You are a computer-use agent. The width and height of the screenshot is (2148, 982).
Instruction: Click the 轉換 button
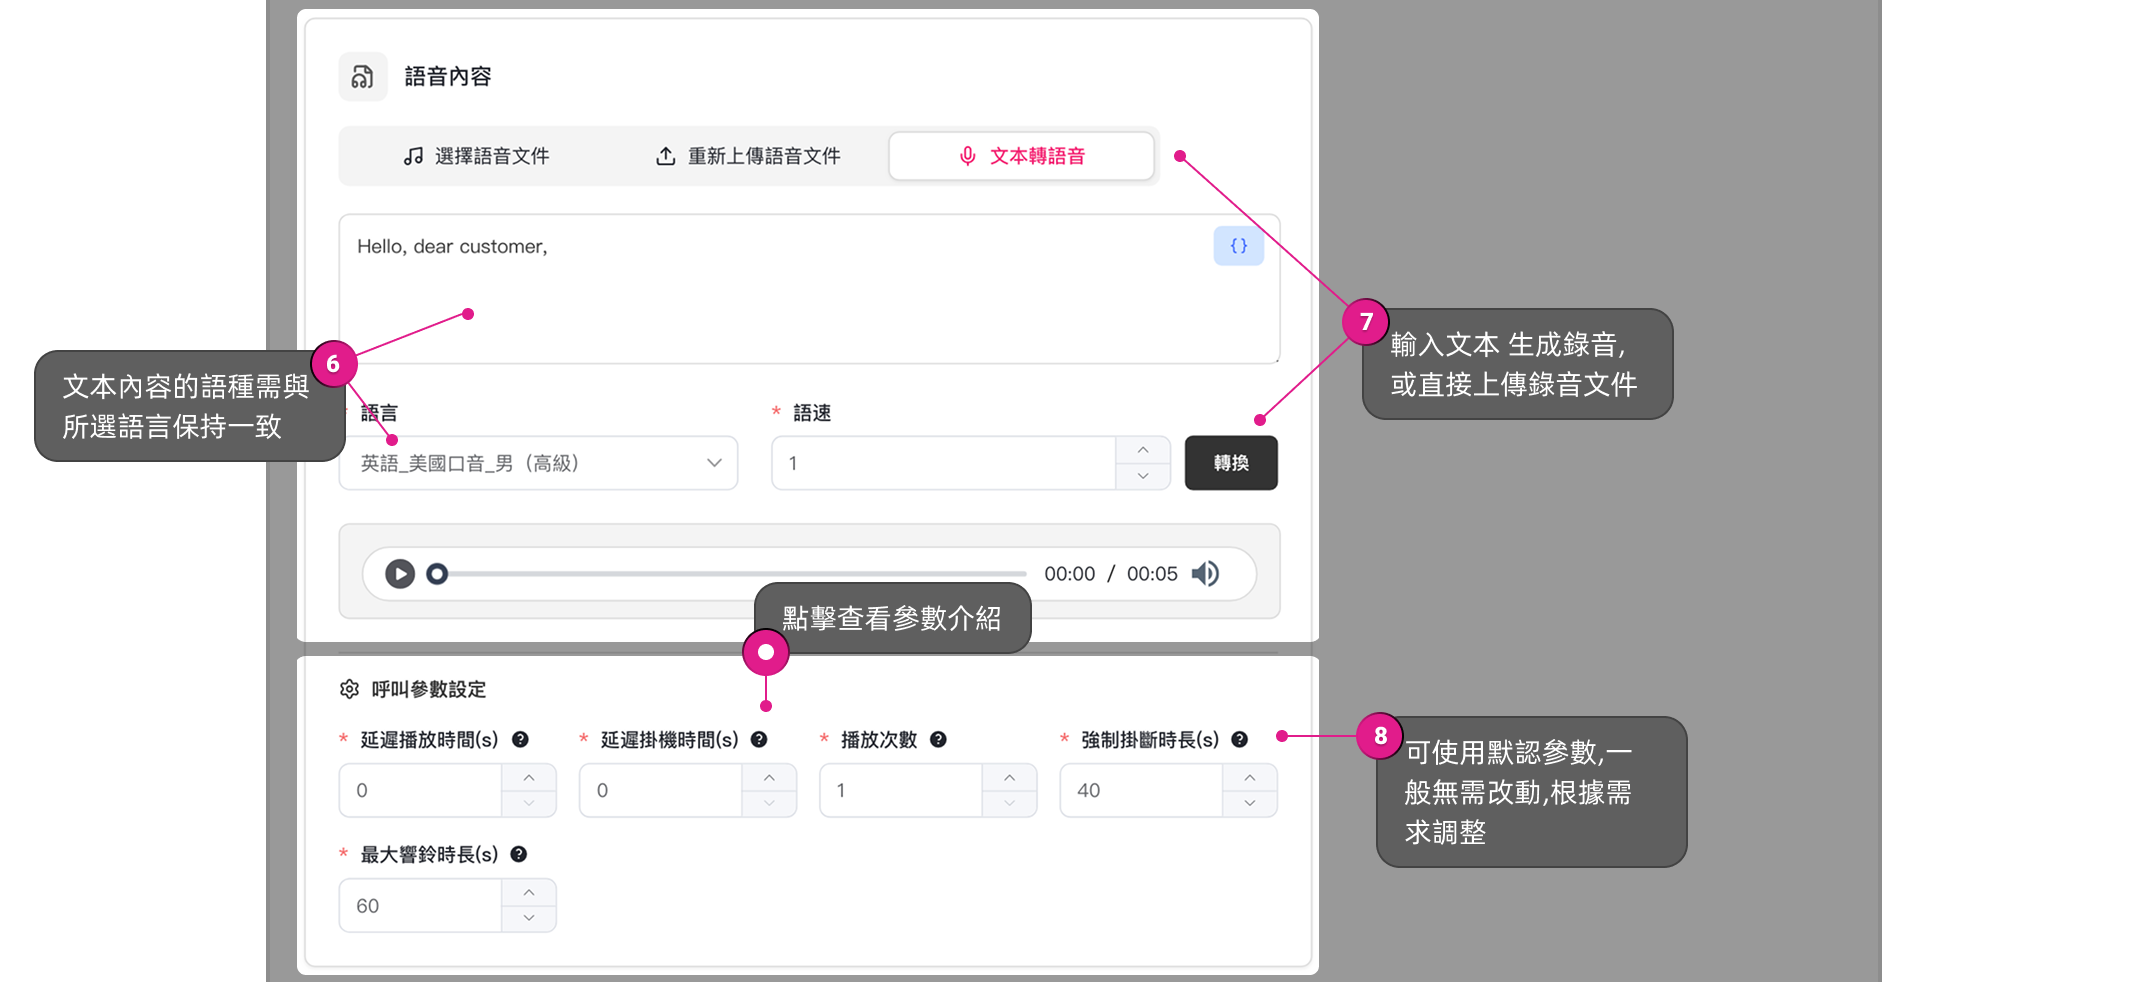pos(1230,463)
